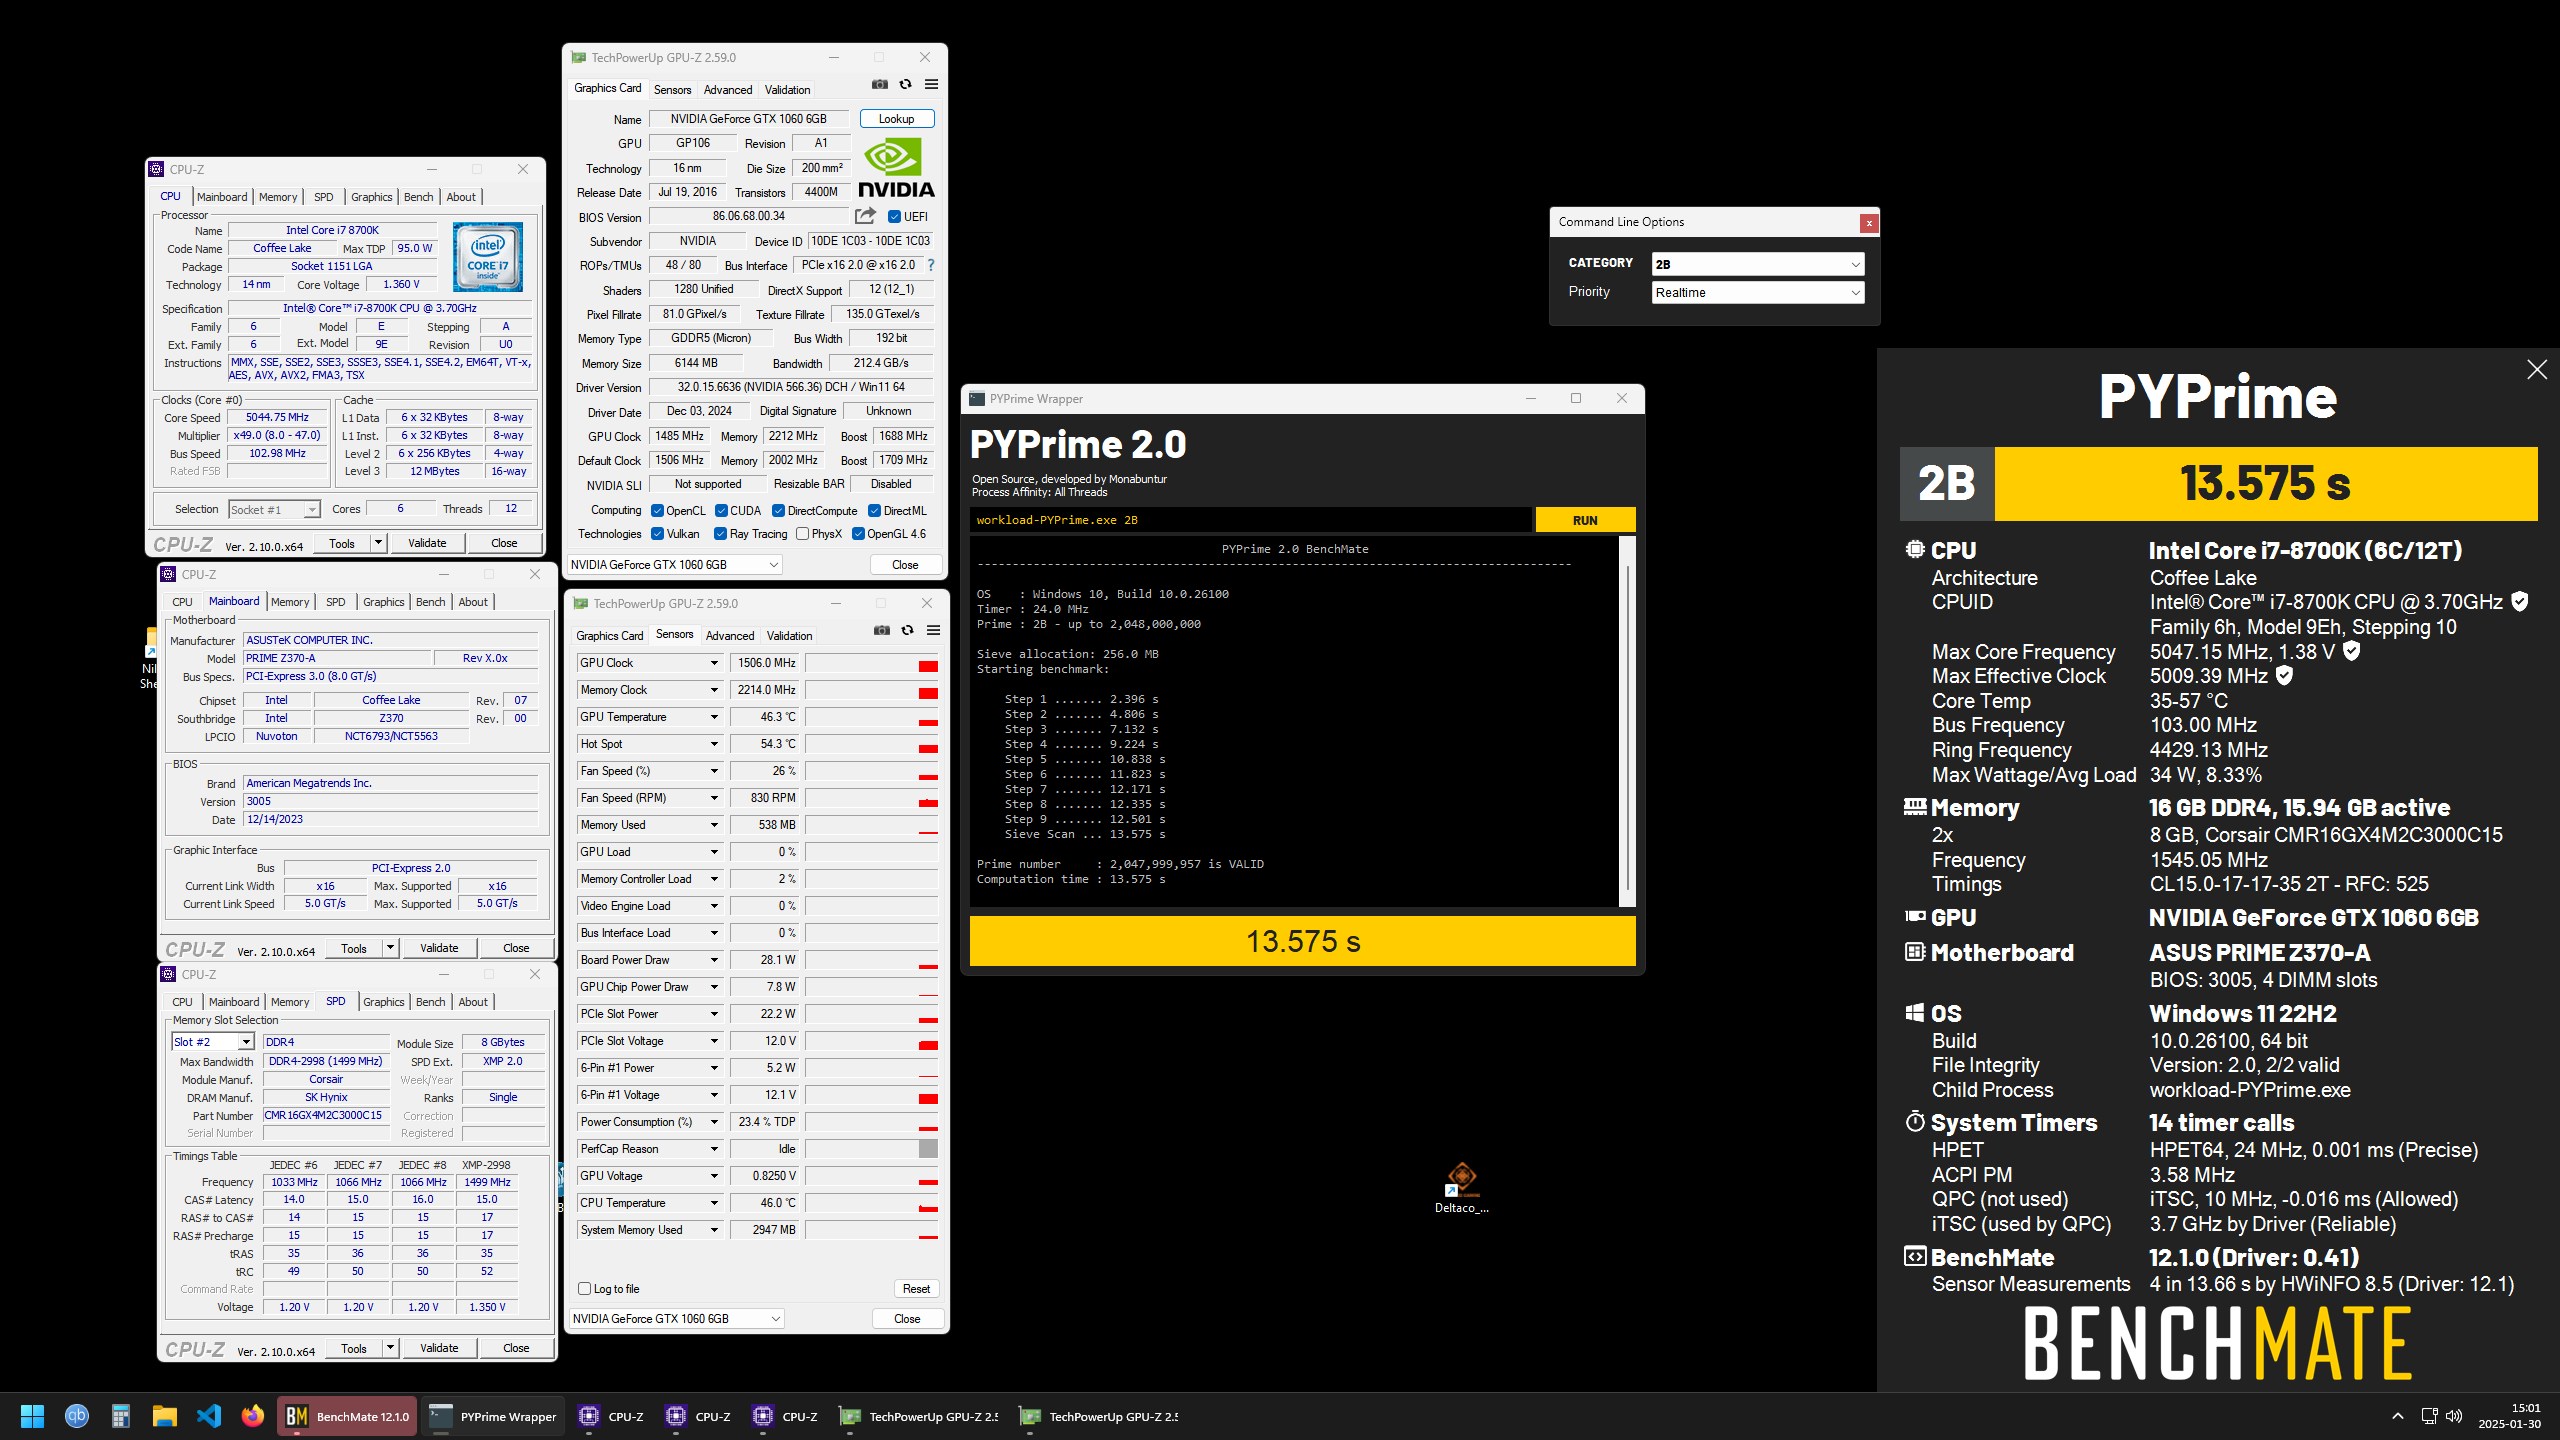Toggle the CUDA checkbox

coord(721,511)
